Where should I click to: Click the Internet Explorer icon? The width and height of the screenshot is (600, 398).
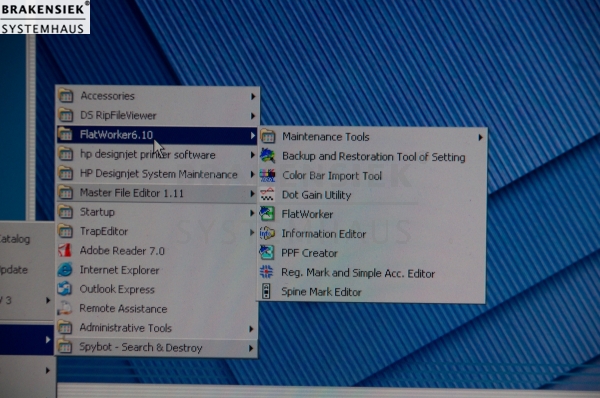click(x=65, y=270)
